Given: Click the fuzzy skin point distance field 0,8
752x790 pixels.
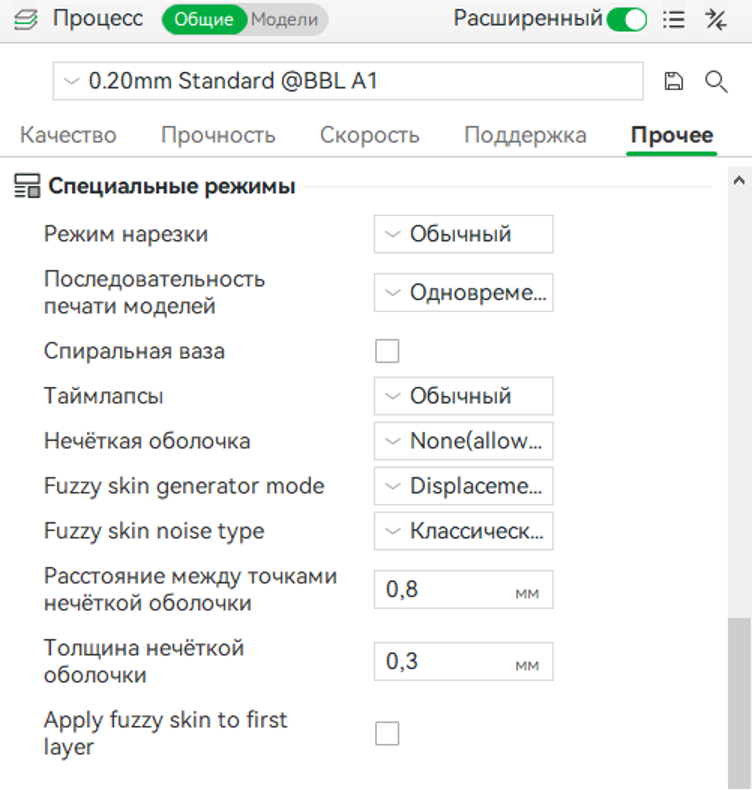Looking at the screenshot, I should click(463, 589).
